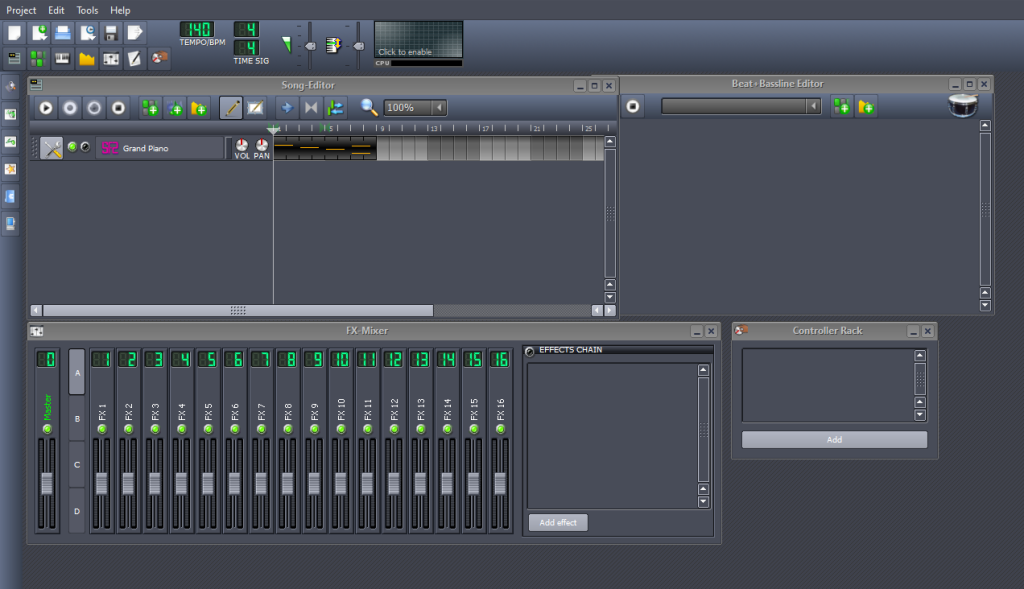This screenshot has width=1024, height=589.
Task: Open the Project menu
Action: tap(21, 10)
